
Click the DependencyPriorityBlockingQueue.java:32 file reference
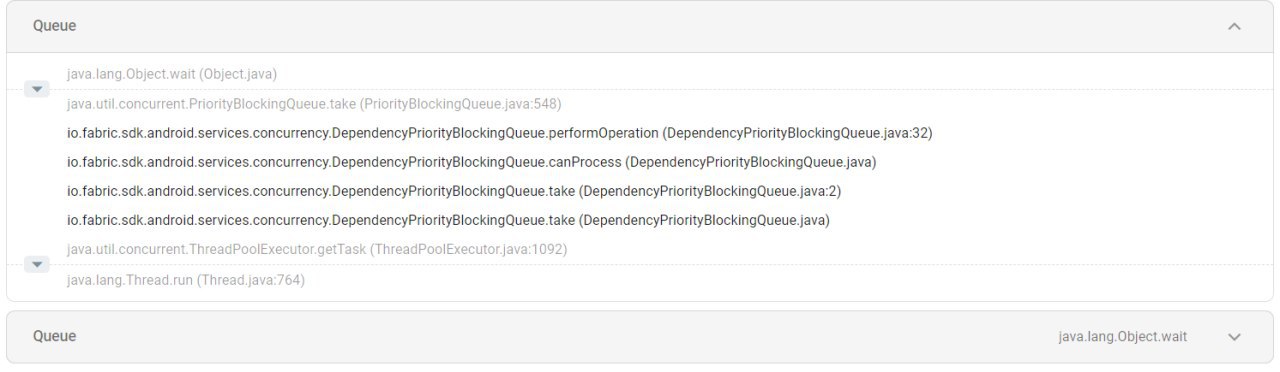coord(798,133)
